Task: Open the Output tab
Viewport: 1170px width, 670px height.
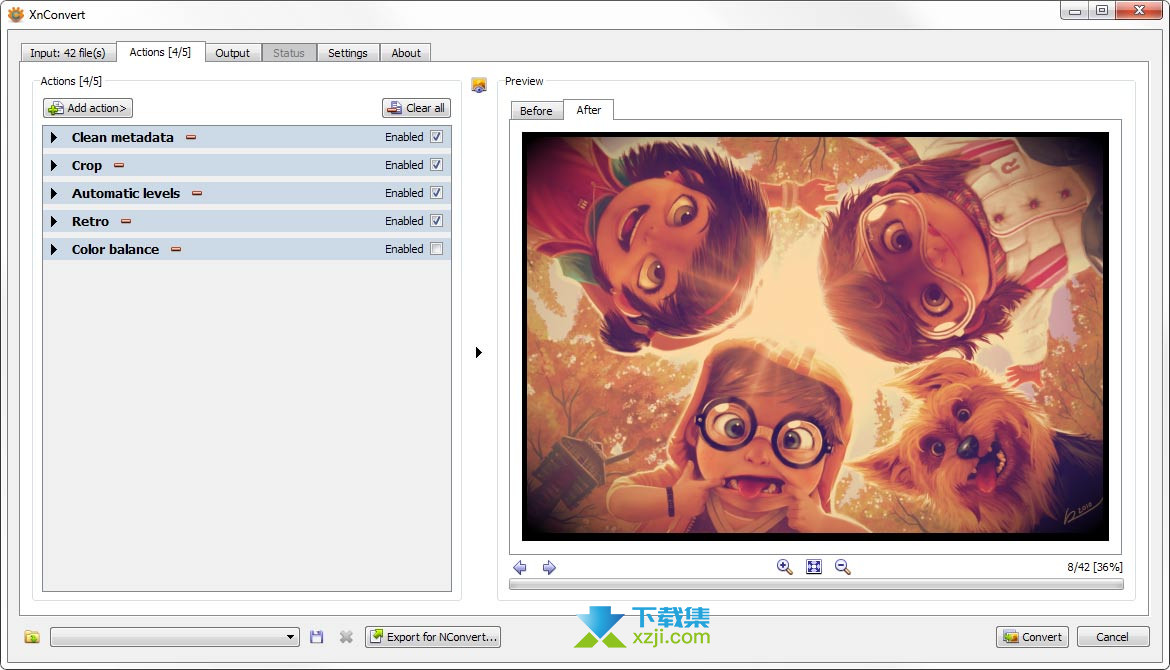Action: (x=233, y=53)
